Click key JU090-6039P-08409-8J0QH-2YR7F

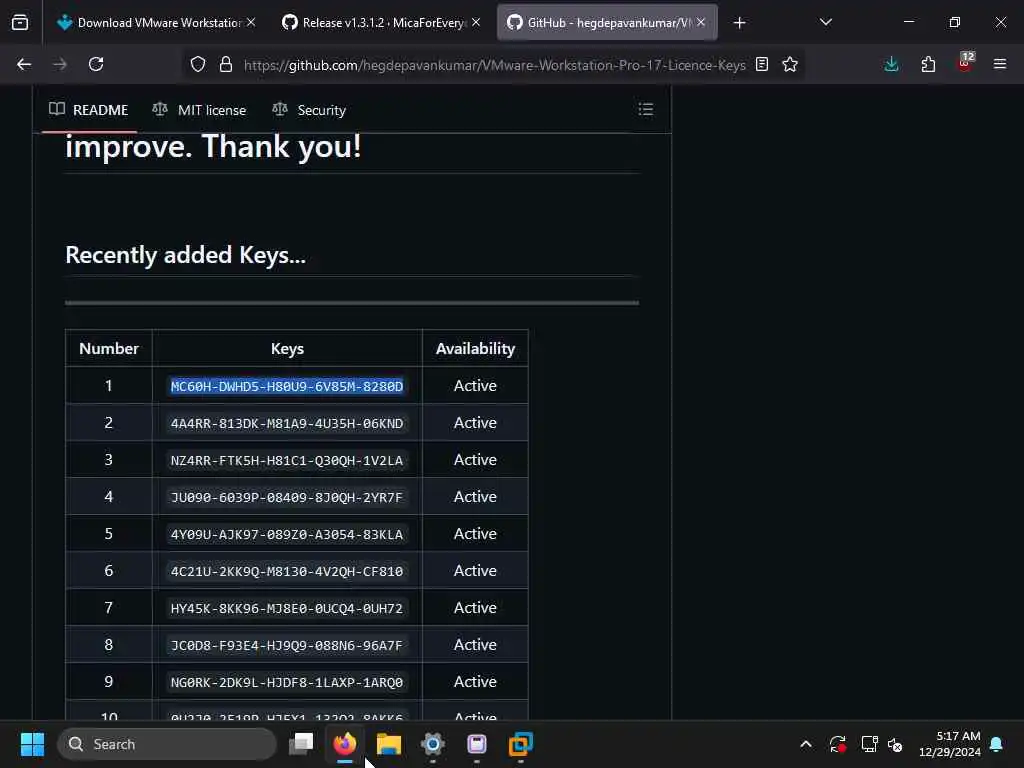pos(287,497)
